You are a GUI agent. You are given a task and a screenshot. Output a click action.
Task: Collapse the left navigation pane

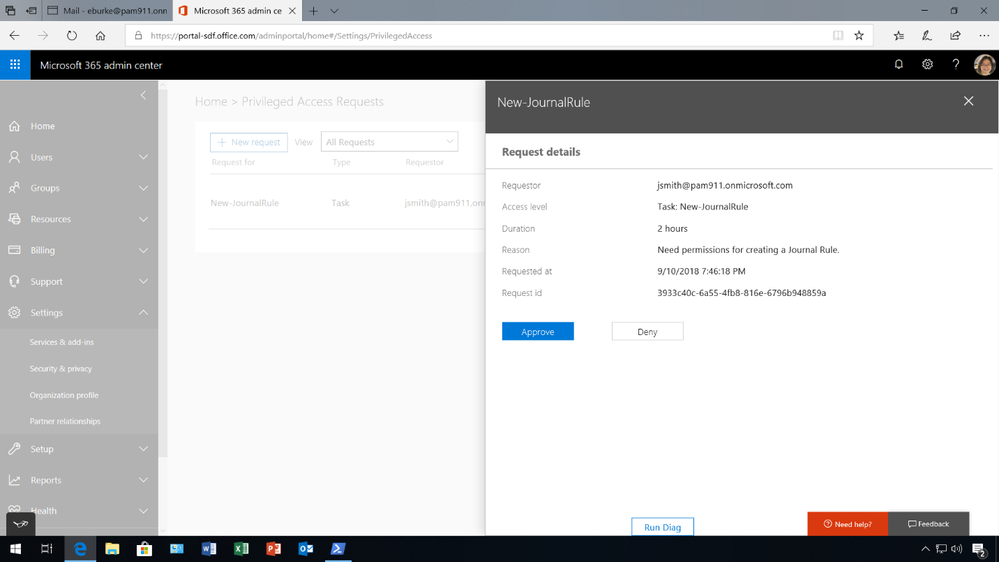pyautogui.click(x=143, y=95)
